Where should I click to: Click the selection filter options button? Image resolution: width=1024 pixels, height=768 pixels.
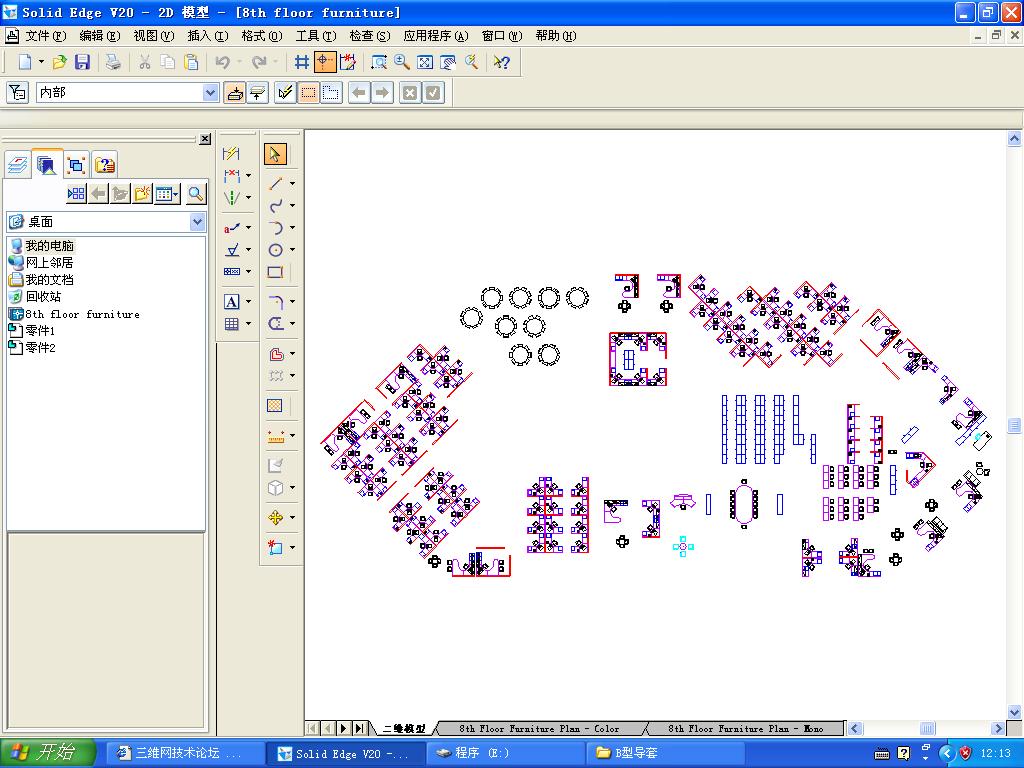[x=18, y=93]
